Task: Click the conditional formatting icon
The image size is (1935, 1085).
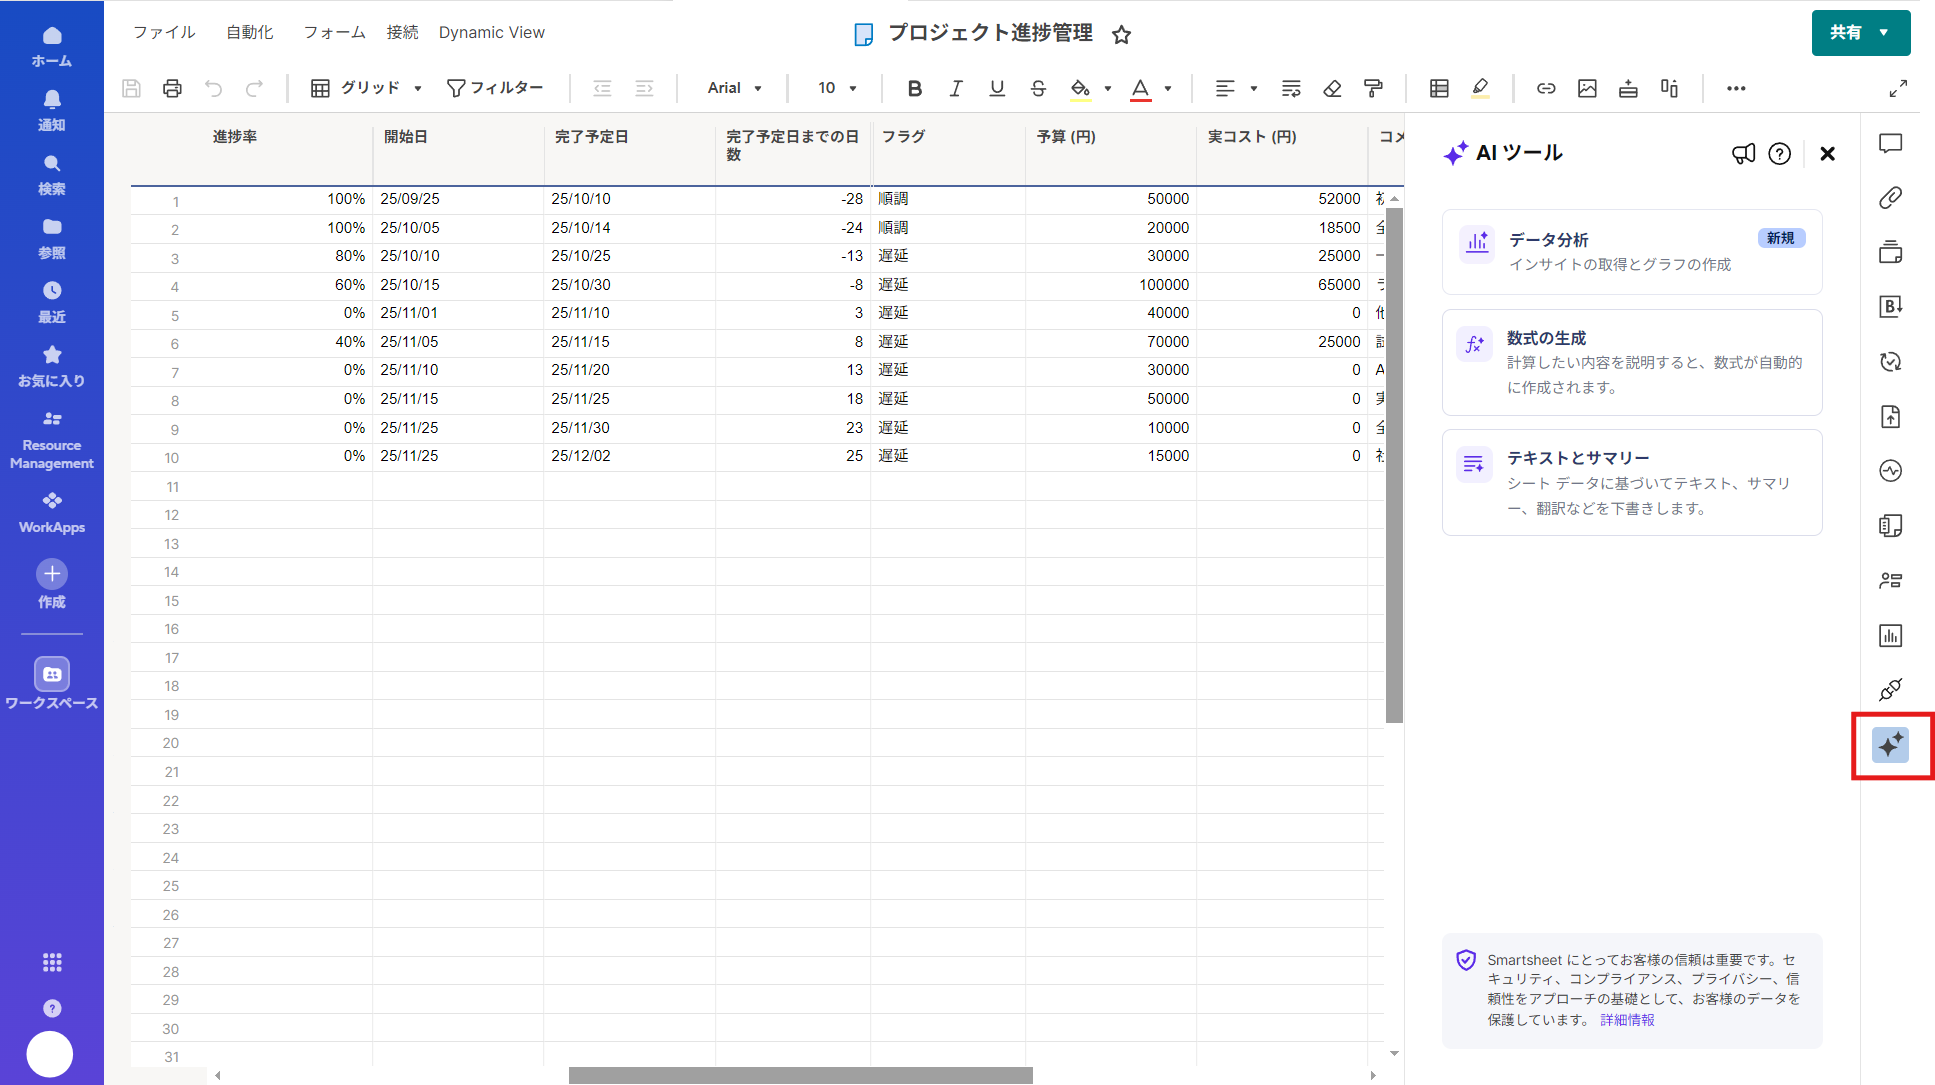Action: coord(1439,88)
